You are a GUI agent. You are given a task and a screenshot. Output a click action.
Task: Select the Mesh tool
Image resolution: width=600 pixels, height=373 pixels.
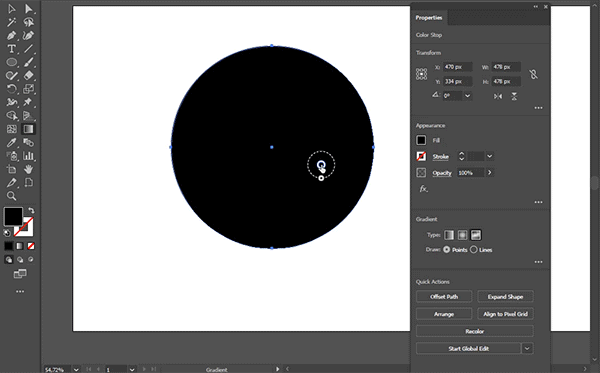tap(11, 129)
